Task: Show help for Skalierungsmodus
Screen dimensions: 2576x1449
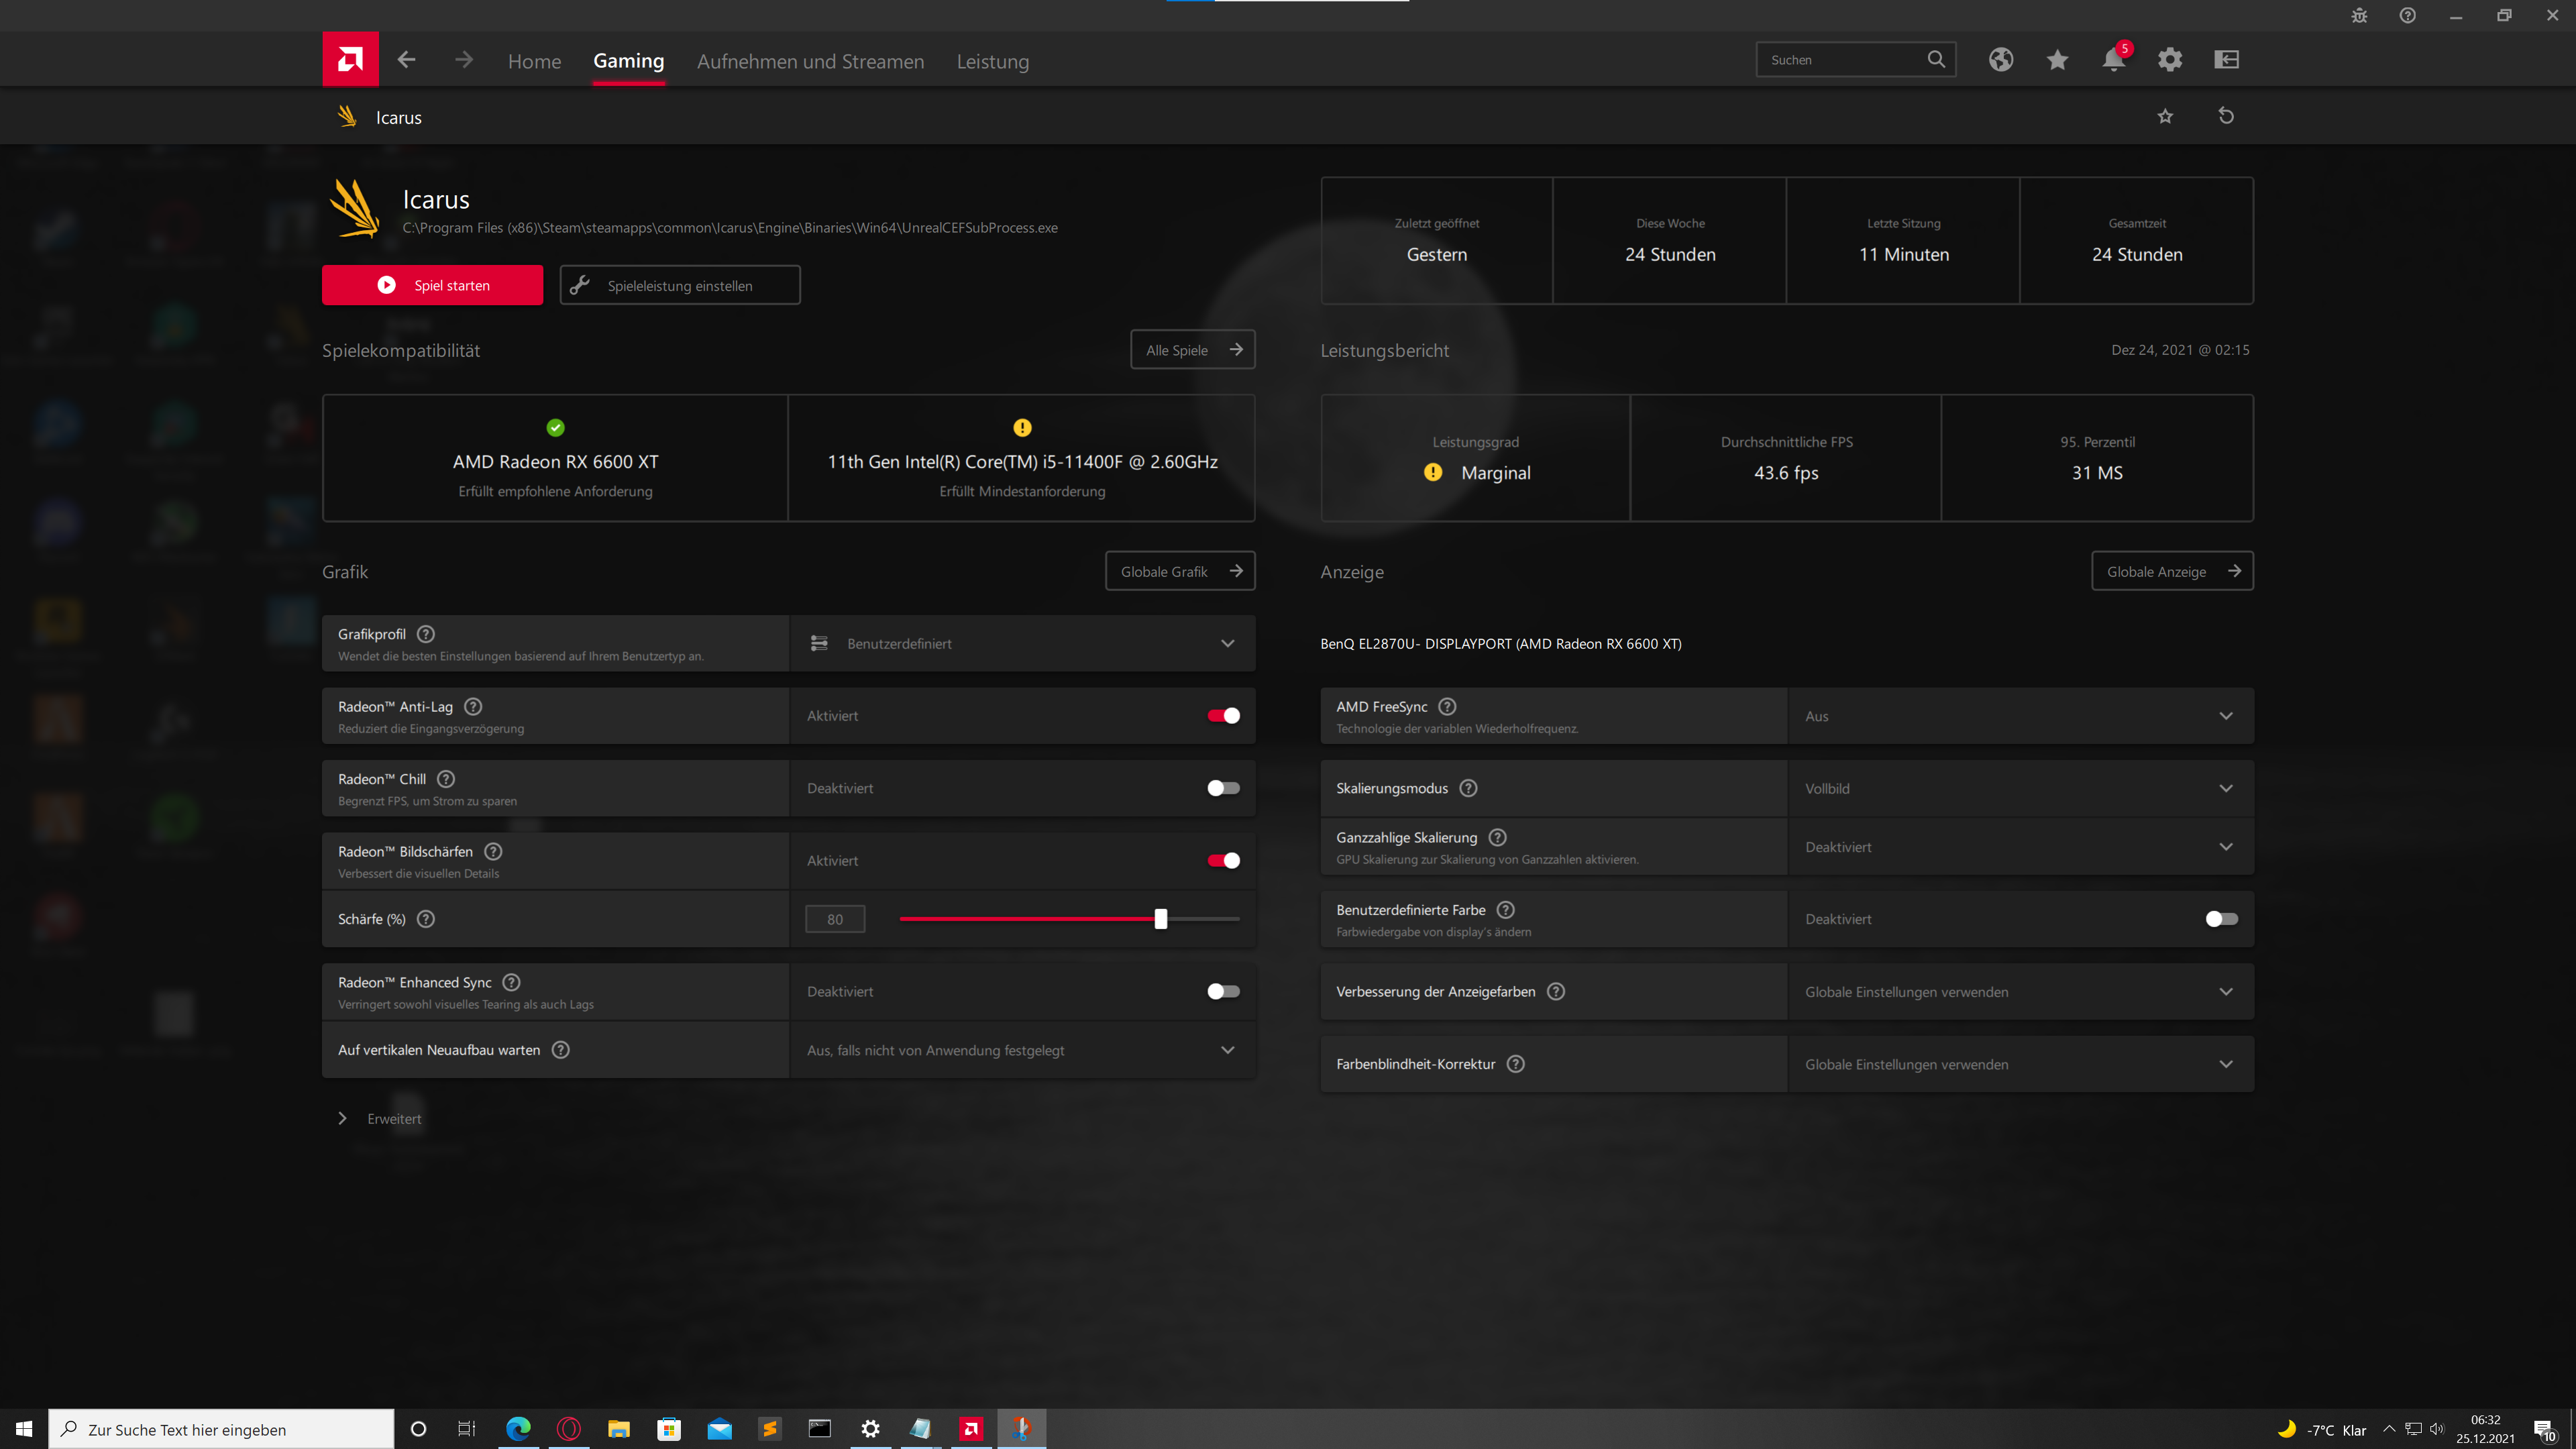Action: [1469, 788]
